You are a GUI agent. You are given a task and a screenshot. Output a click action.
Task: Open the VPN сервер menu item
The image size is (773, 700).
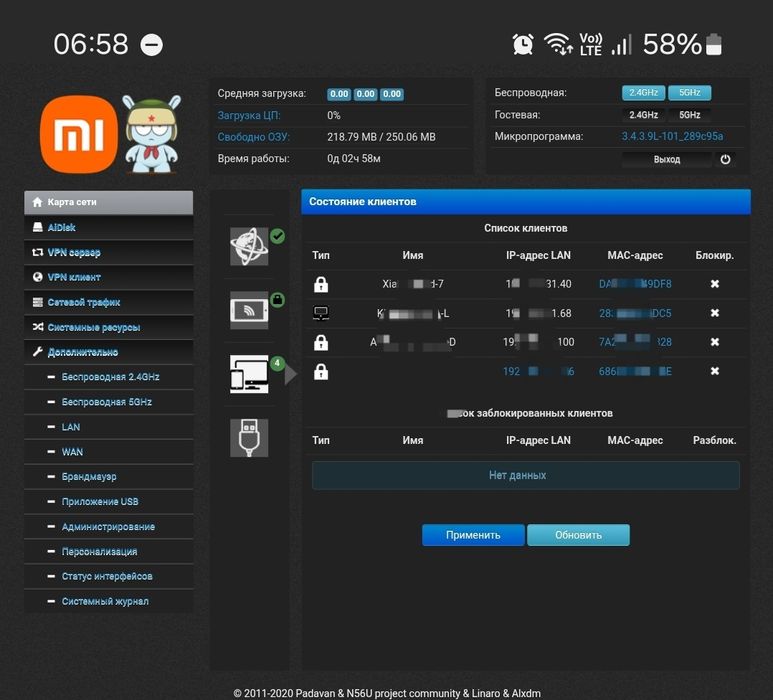[108, 252]
